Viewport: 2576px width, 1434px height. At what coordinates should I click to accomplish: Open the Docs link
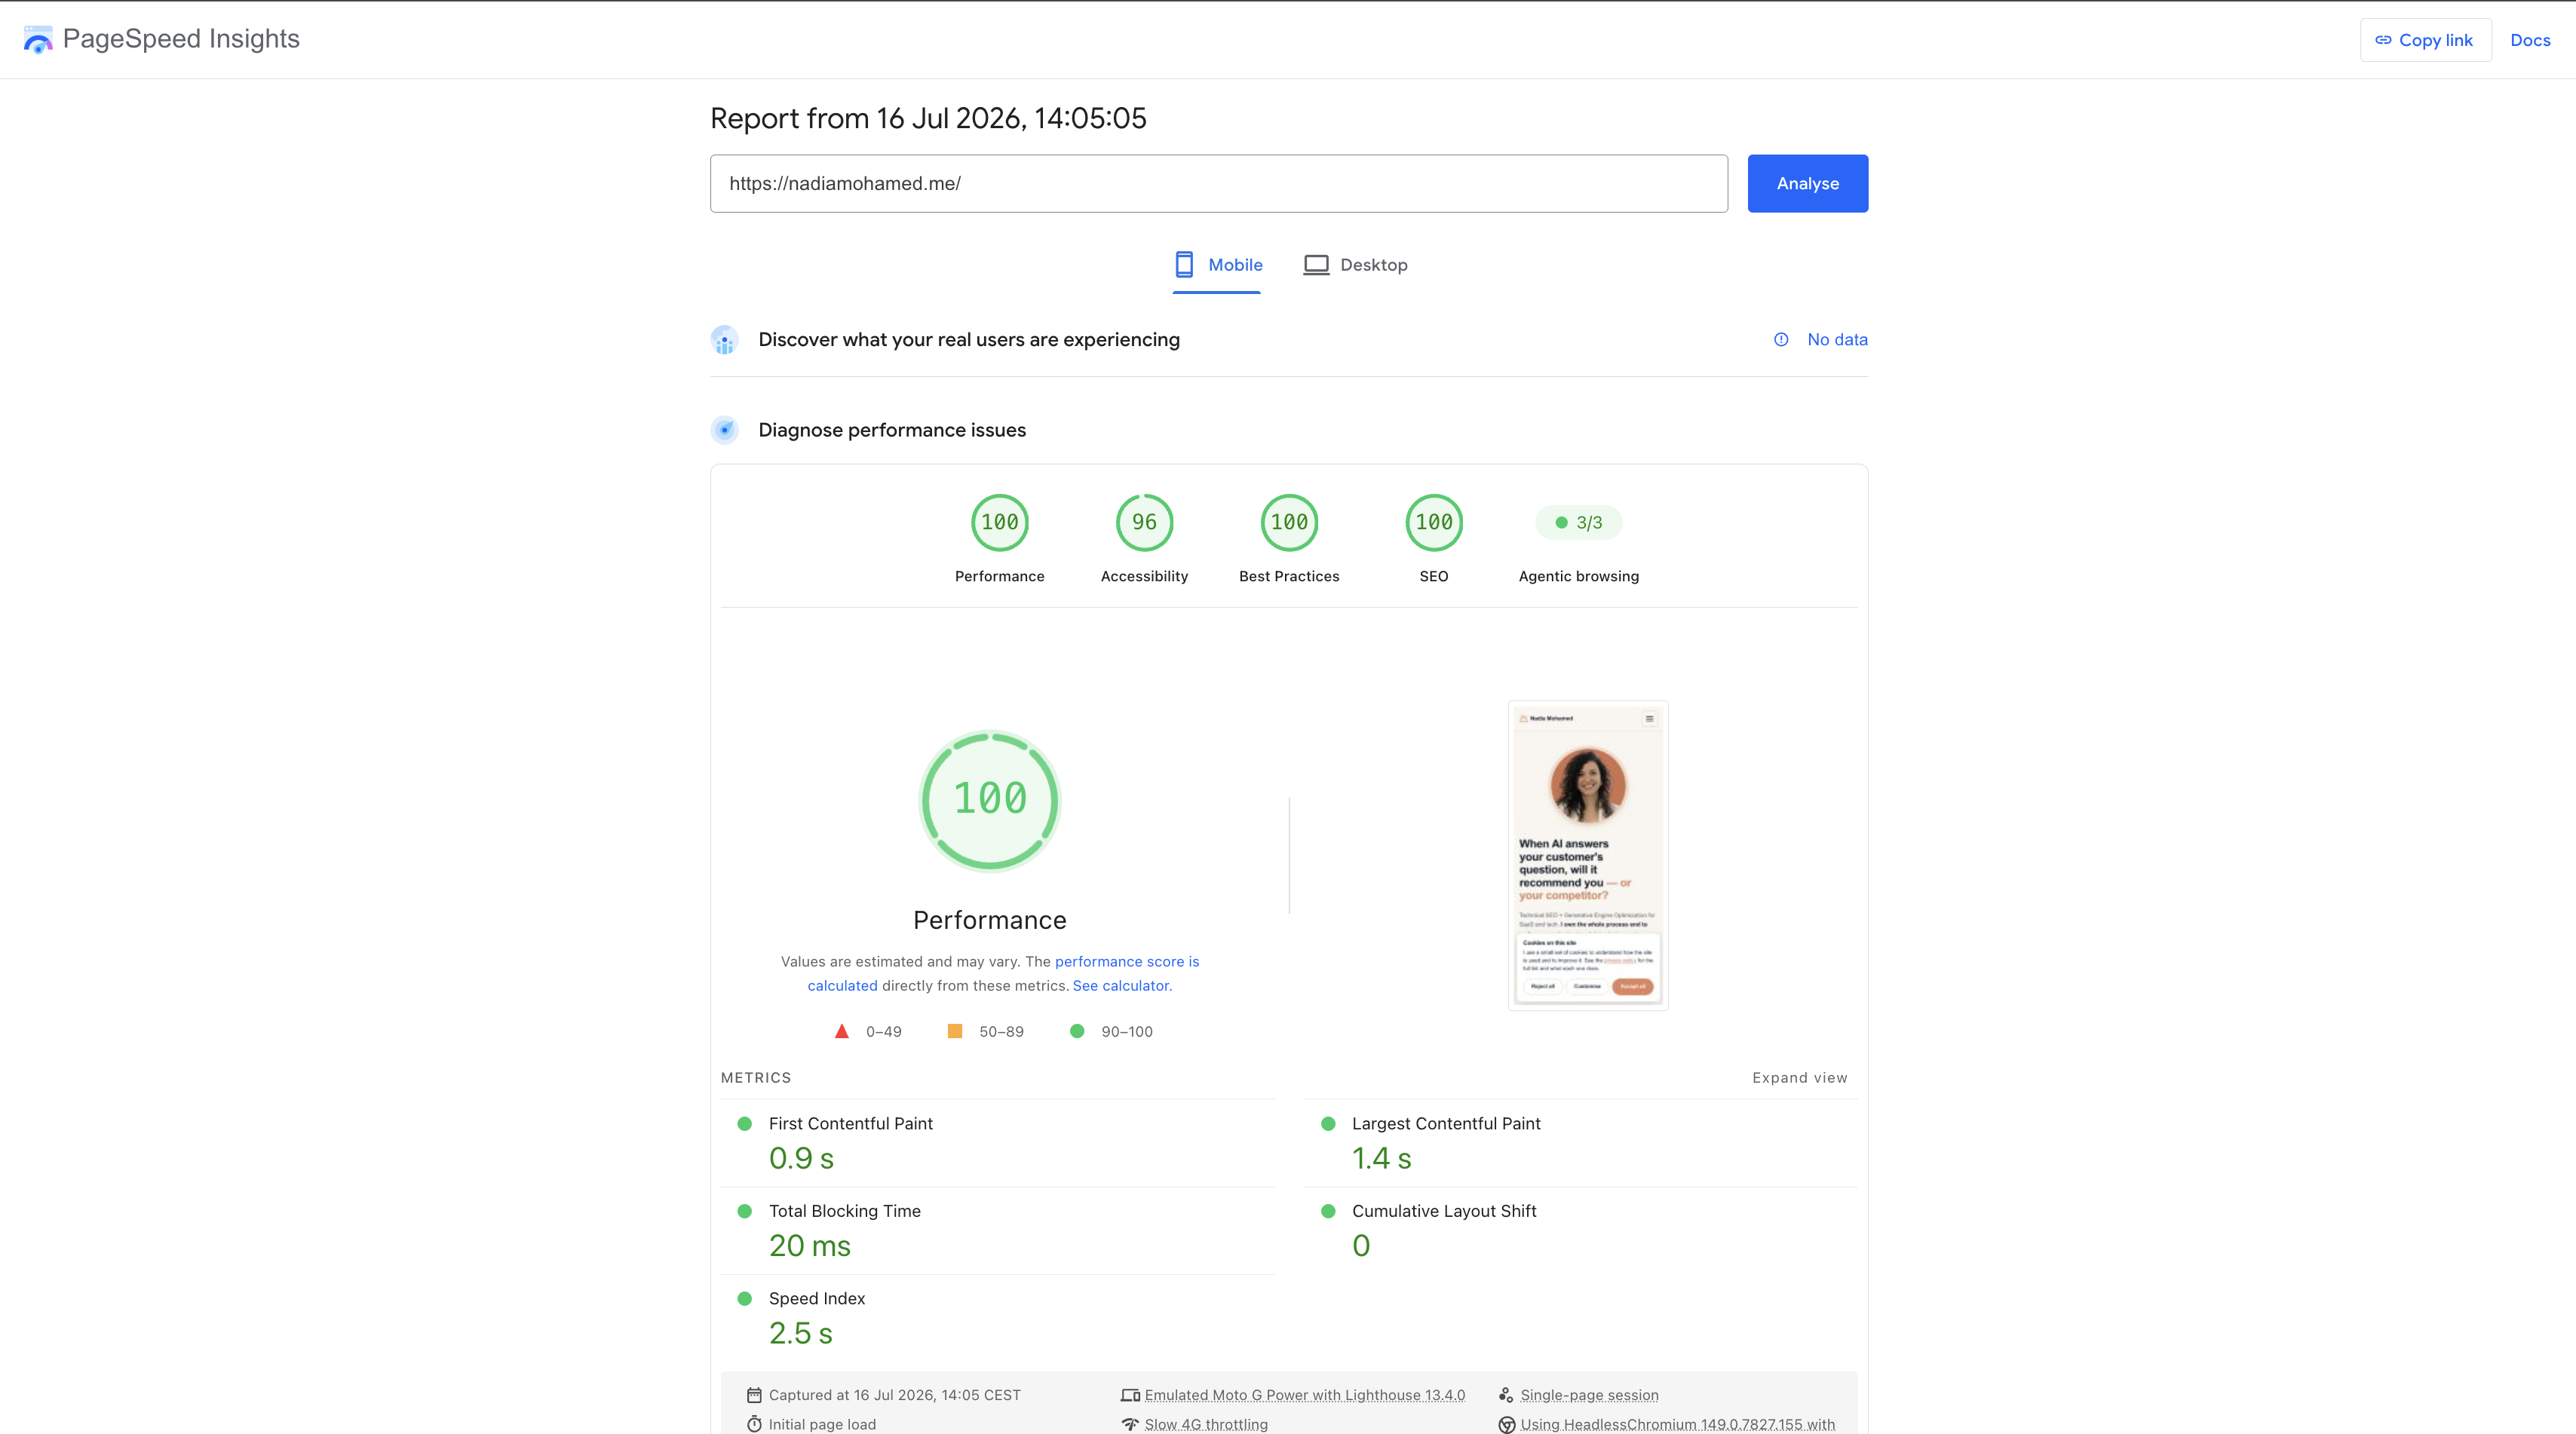coord(2530,40)
